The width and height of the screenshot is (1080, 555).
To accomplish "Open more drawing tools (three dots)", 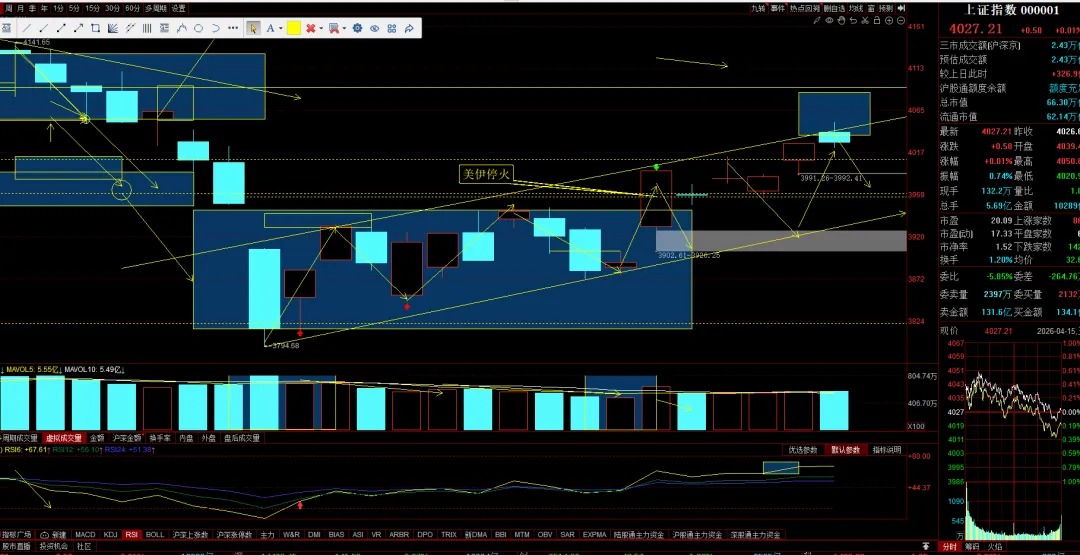I will click(233, 28).
